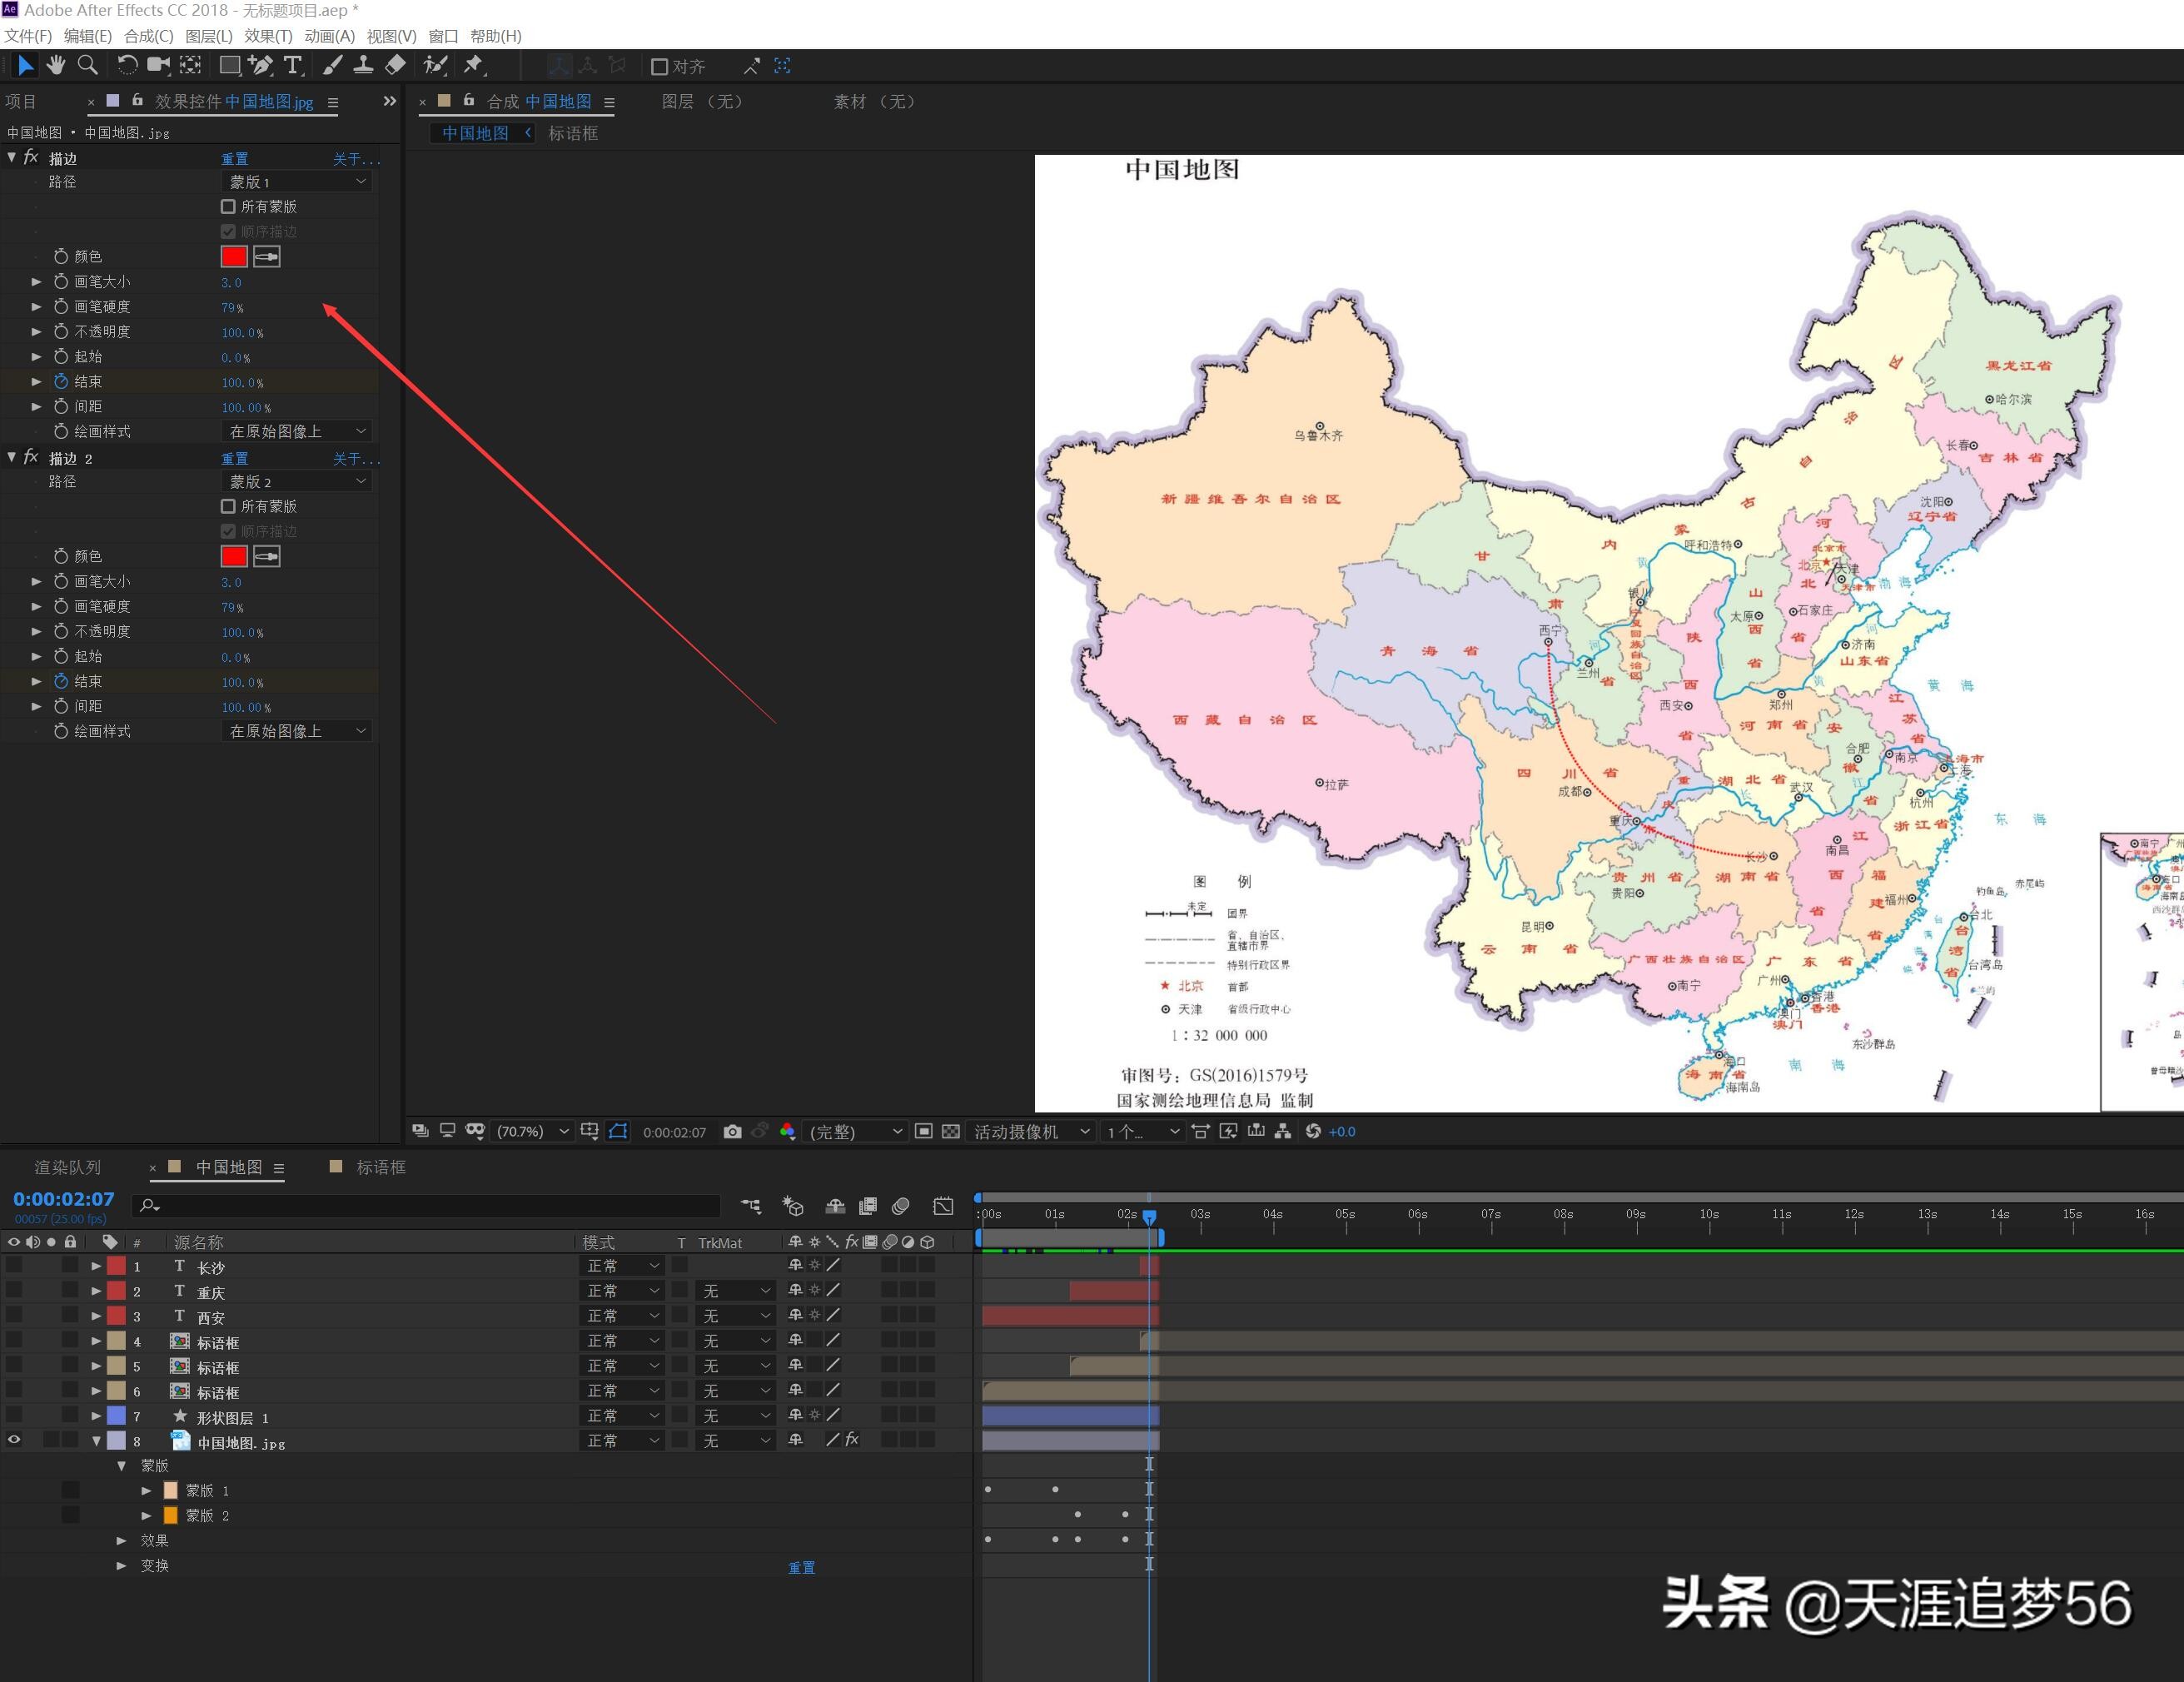The height and width of the screenshot is (1682, 2184).
Task: Enable 所有蒙版 checkbox under 描边 effect
Action: click(228, 206)
